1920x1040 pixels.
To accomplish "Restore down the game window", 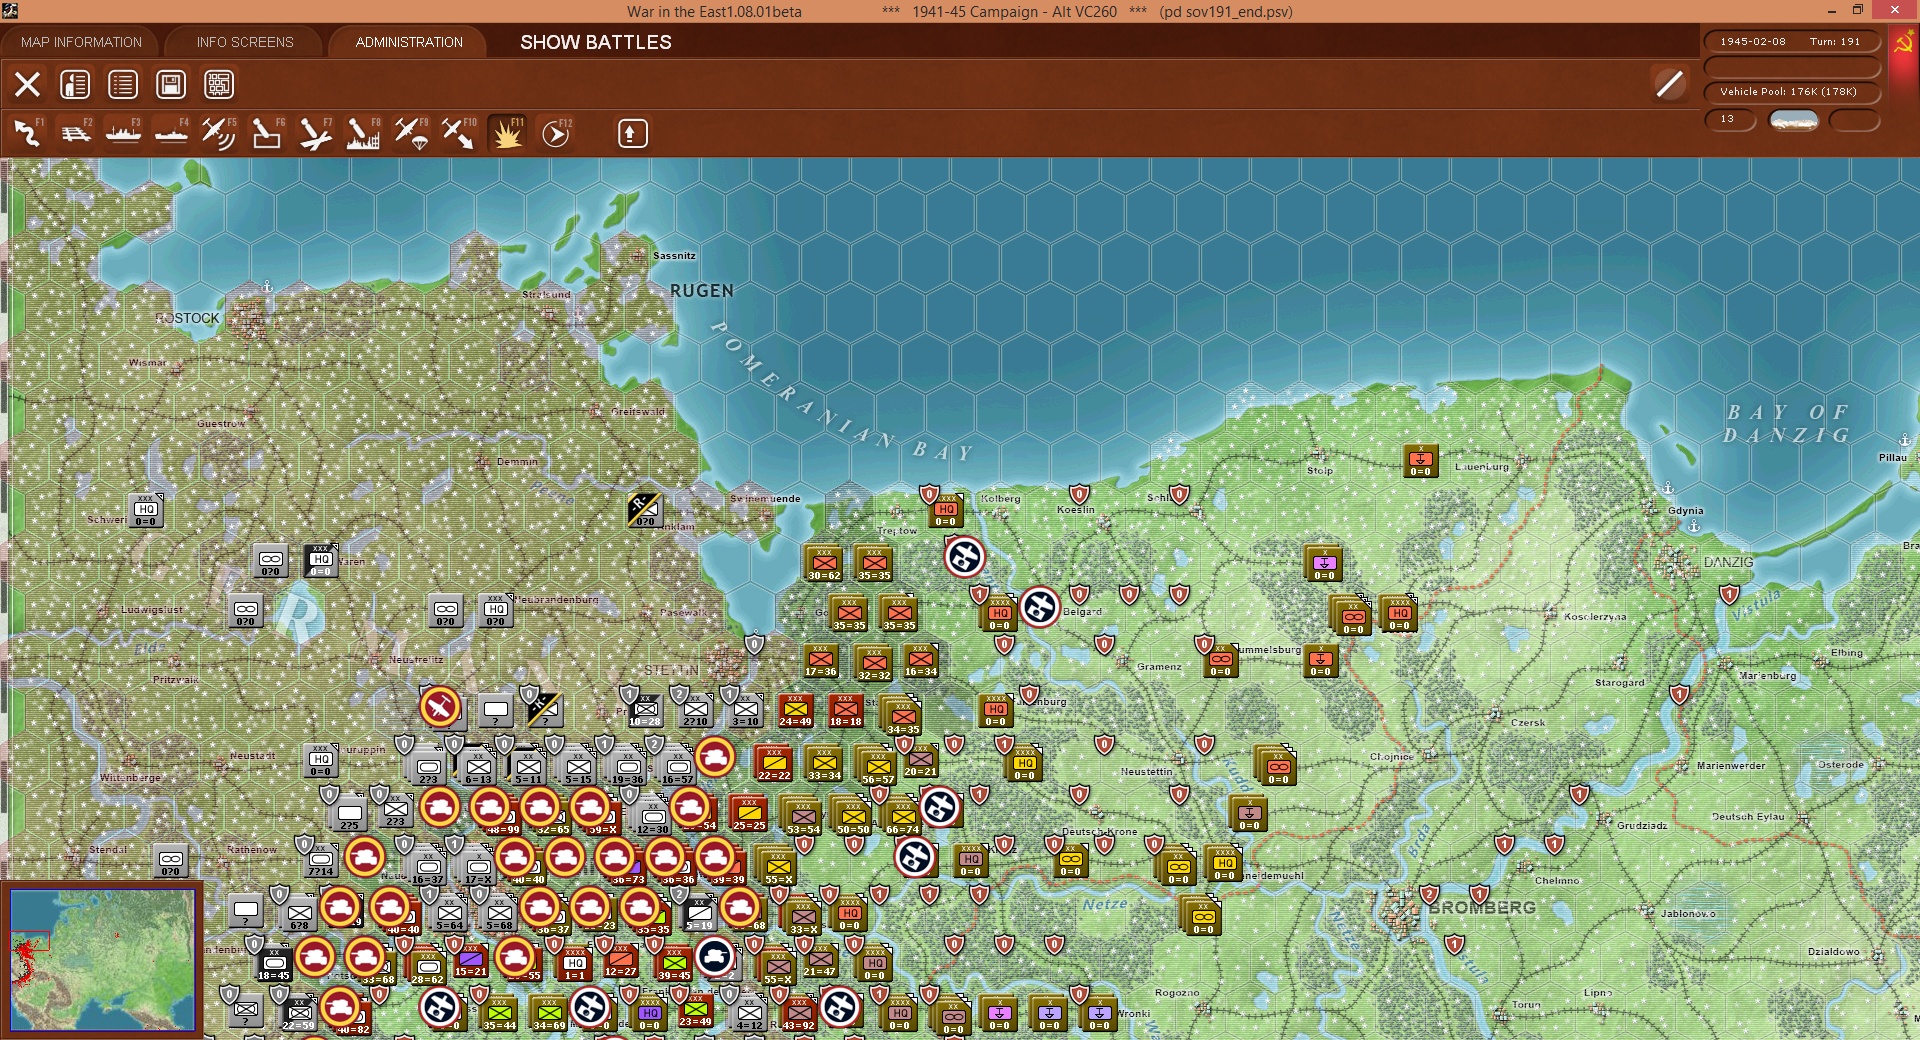I will tap(1858, 11).
